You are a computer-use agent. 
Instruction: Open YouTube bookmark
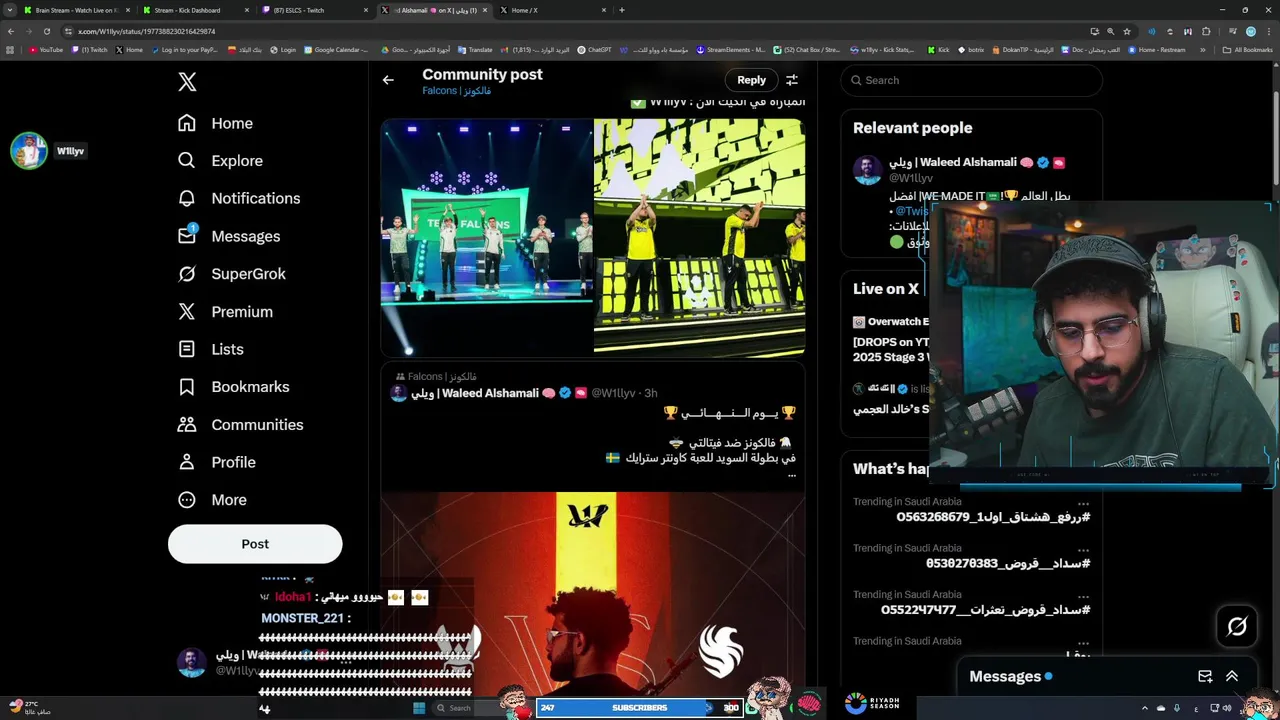click(46, 50)
